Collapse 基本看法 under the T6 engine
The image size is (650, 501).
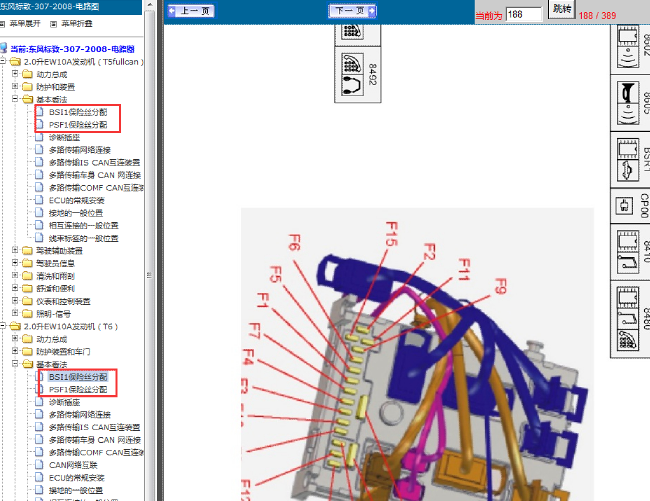15,364
